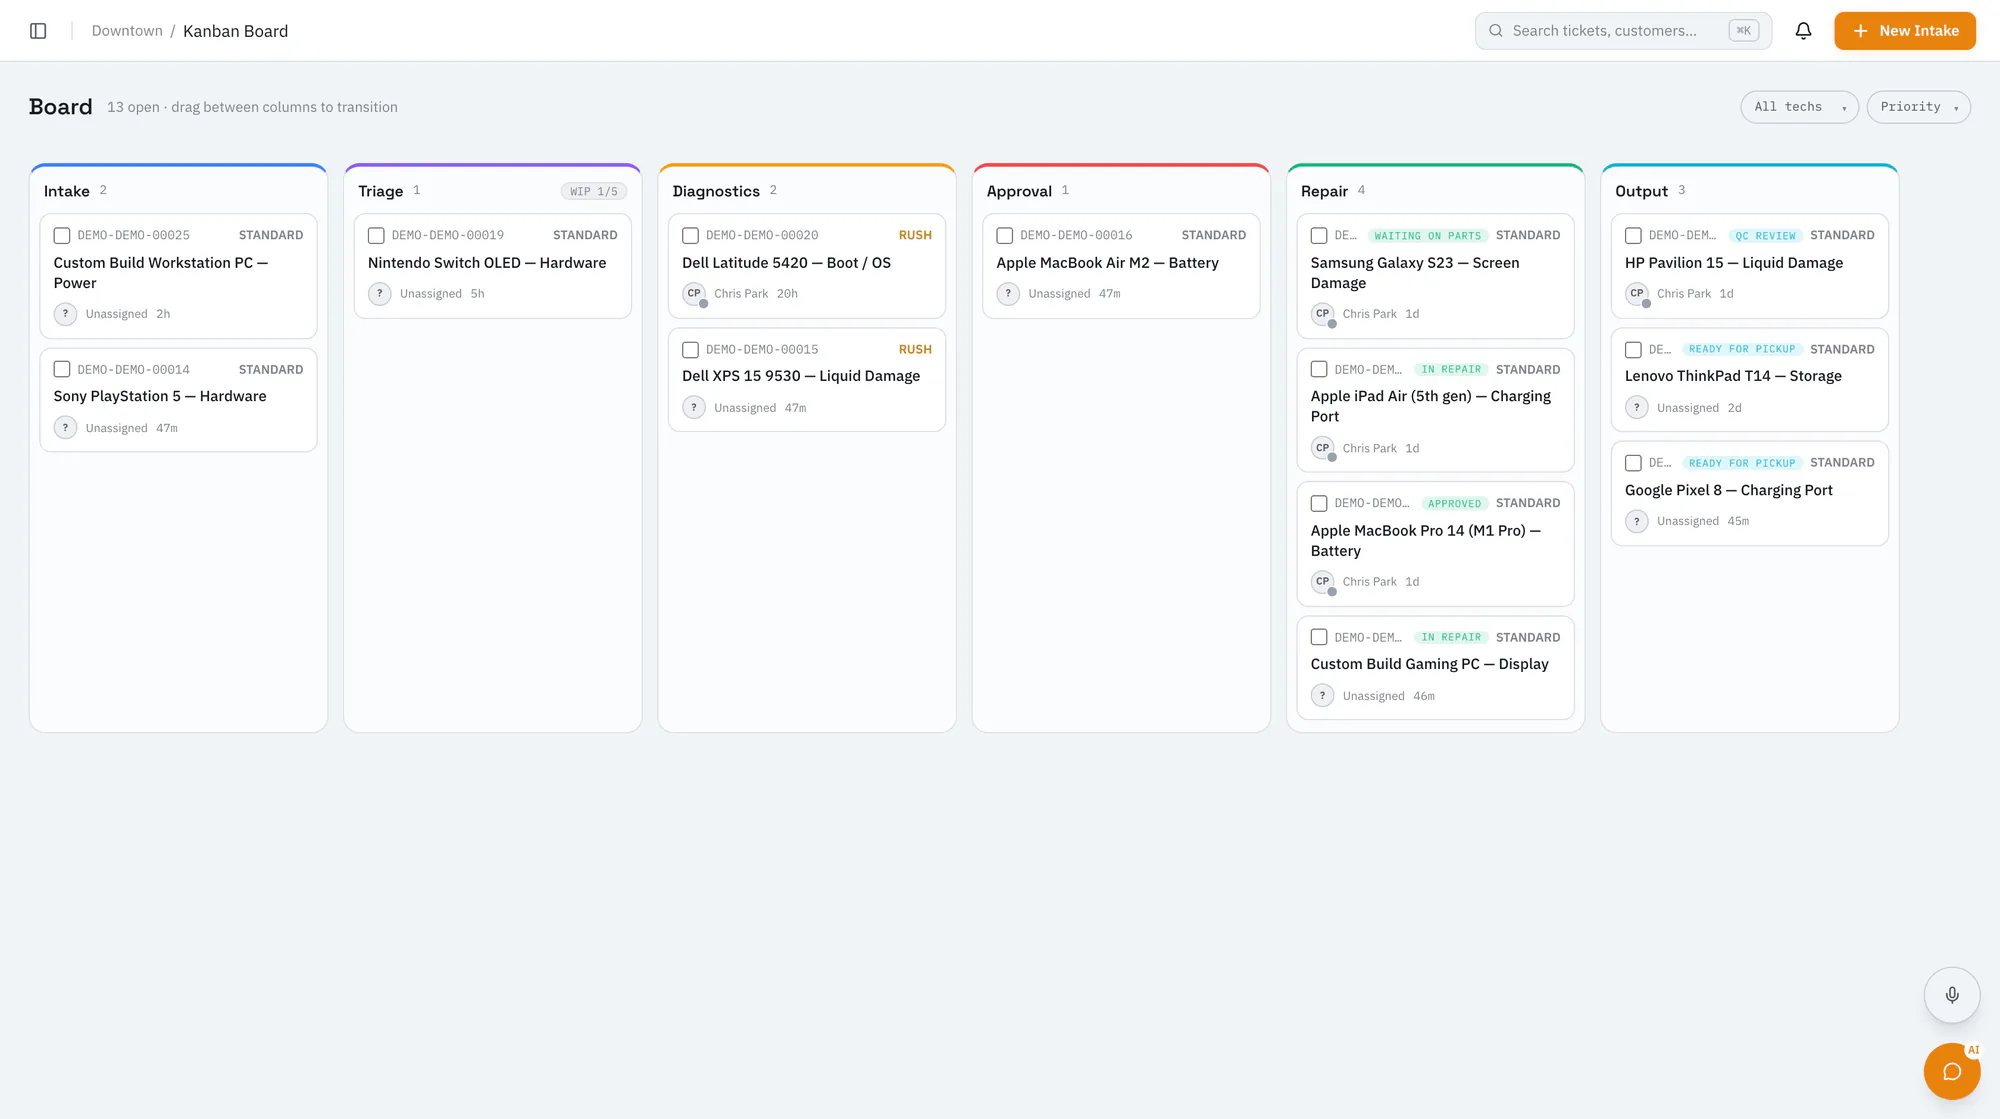Click unassigned avatar on Sony PlayStation 5 card
2000x1119 pixels.
point(66,428)
